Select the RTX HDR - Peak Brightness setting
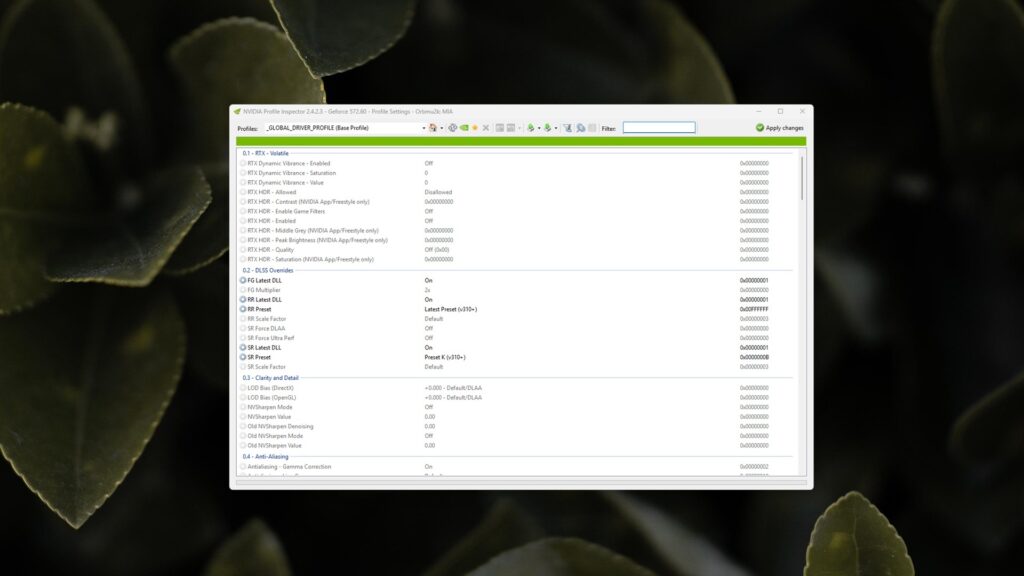 point(317,240)
